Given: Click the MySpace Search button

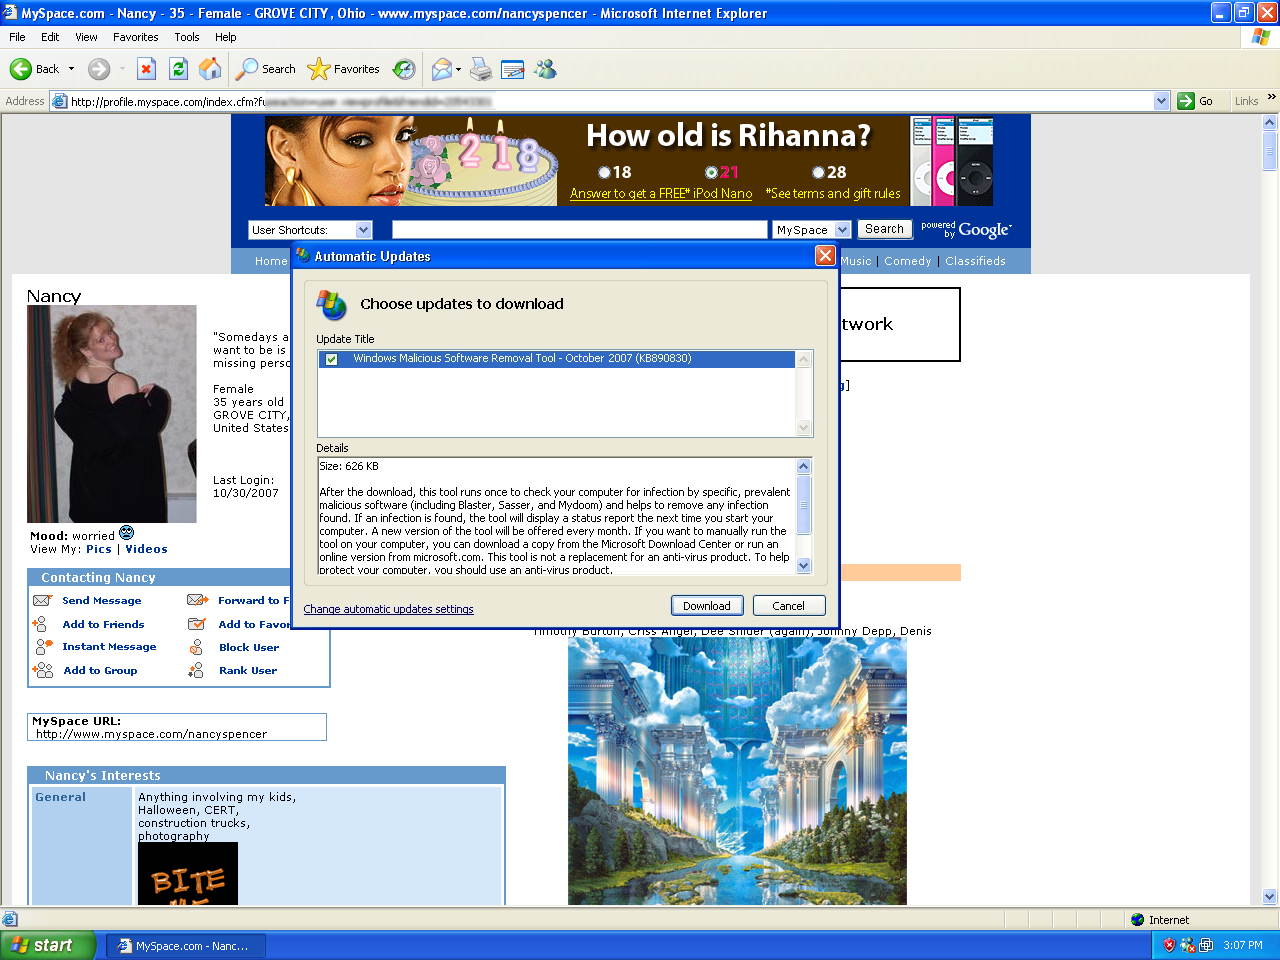Looking at the screenshot, I should tap(884, 229).
